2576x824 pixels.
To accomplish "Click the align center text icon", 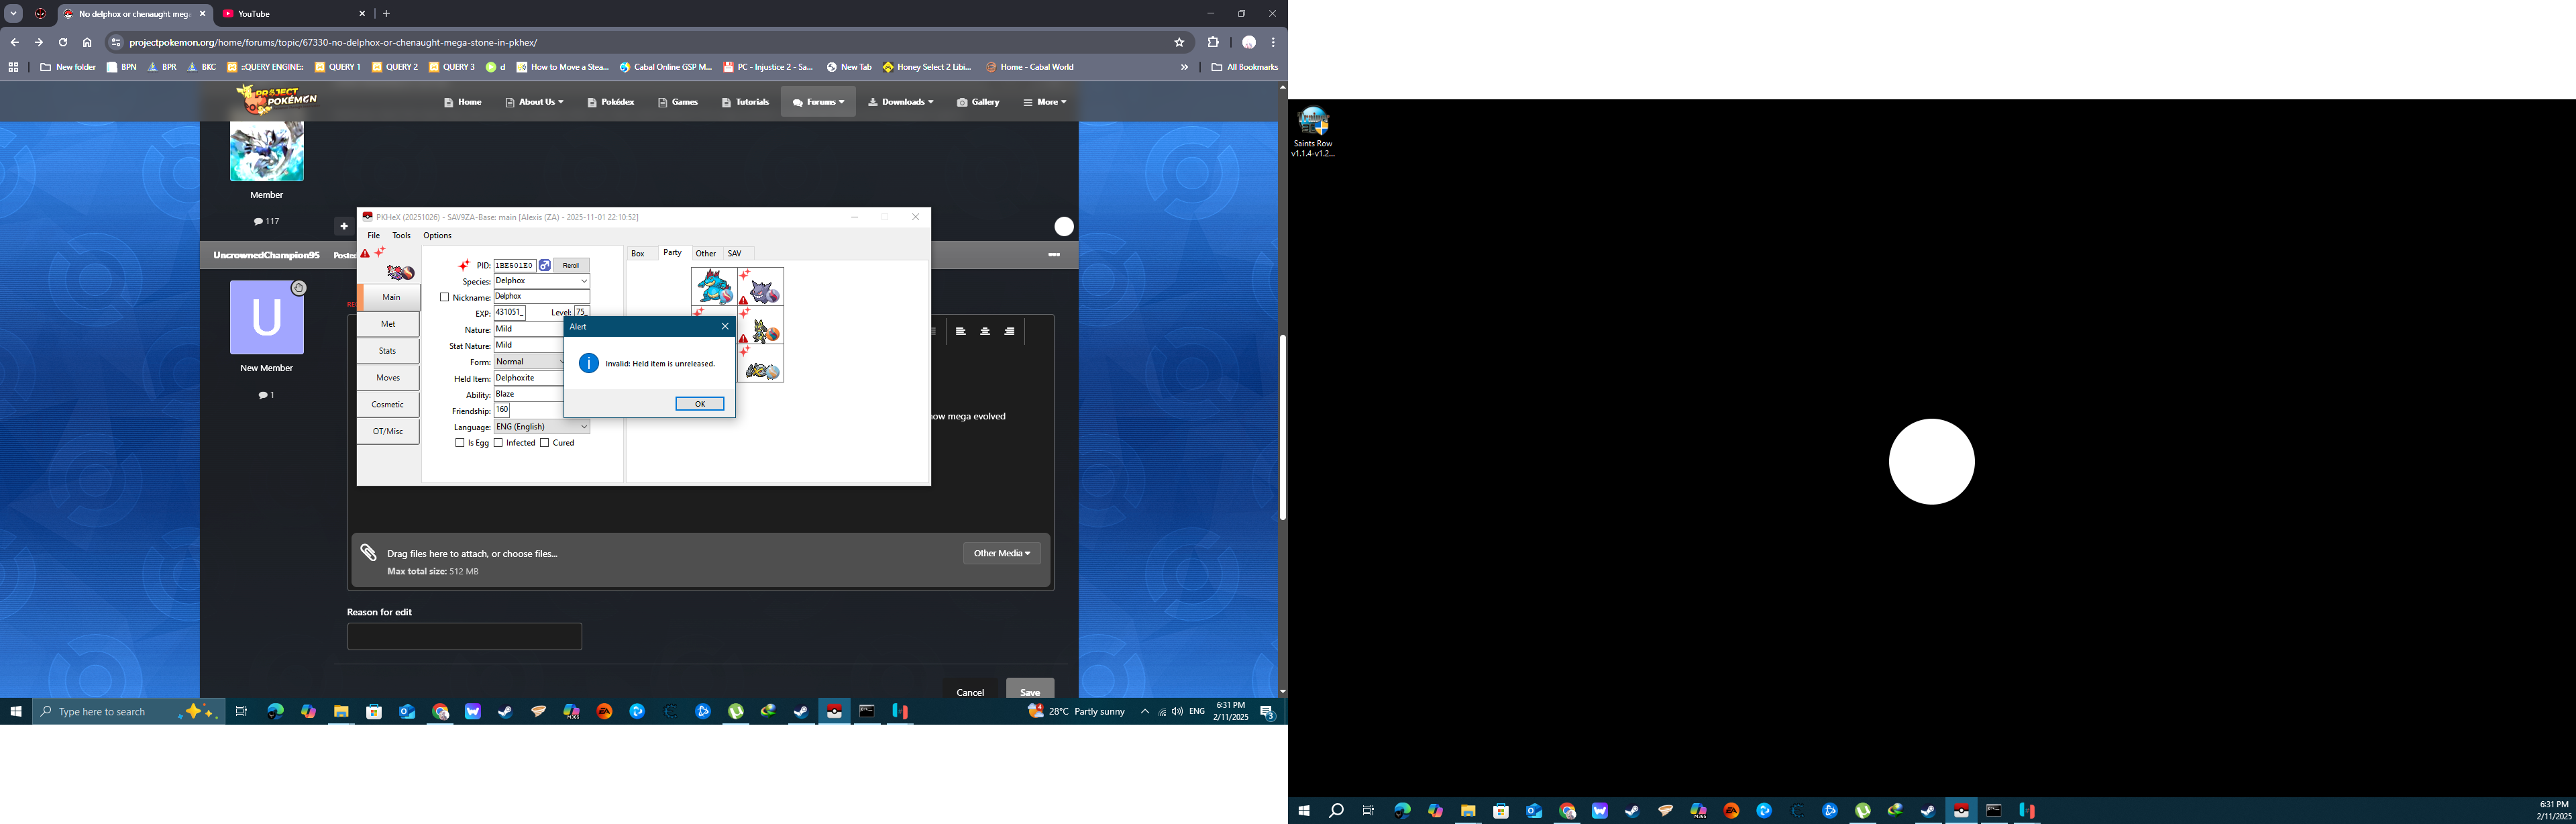I will [985, 331].
